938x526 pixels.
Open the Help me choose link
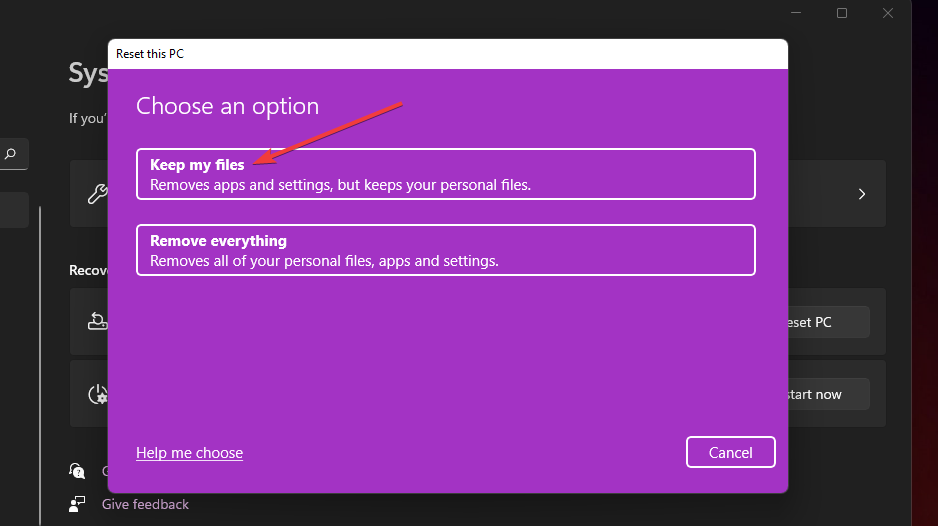tap(189, 452)
